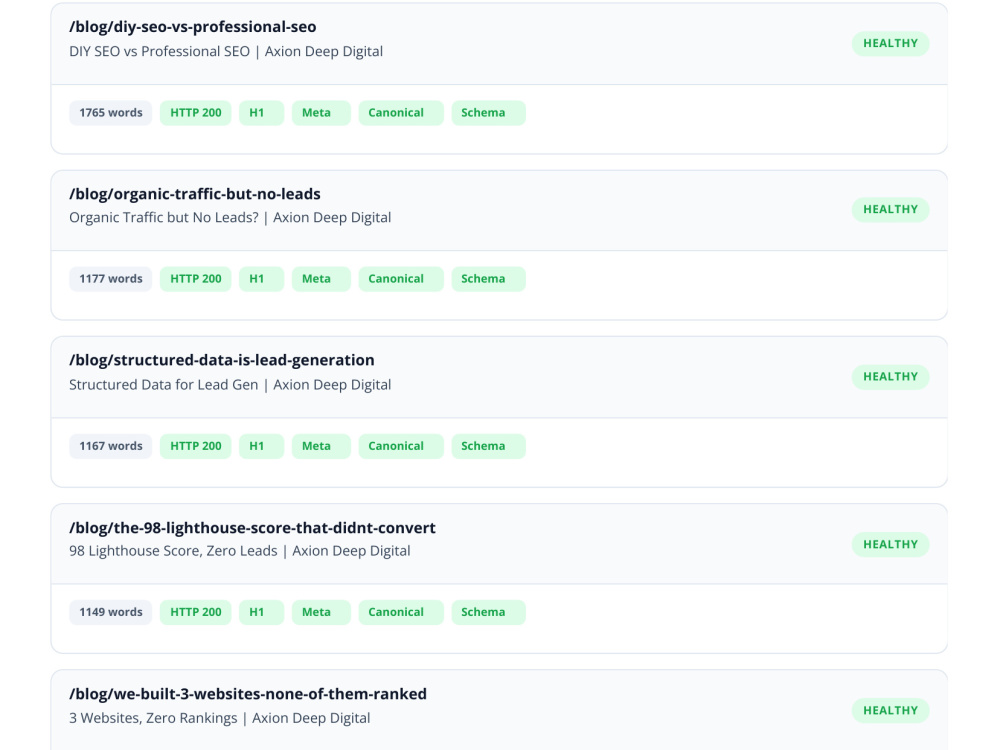The height and width of the screenshot is (750, 1000).
Task: Open the /blog/diy-seo-vs-professional-seo page entry
Action: (193, 27)
